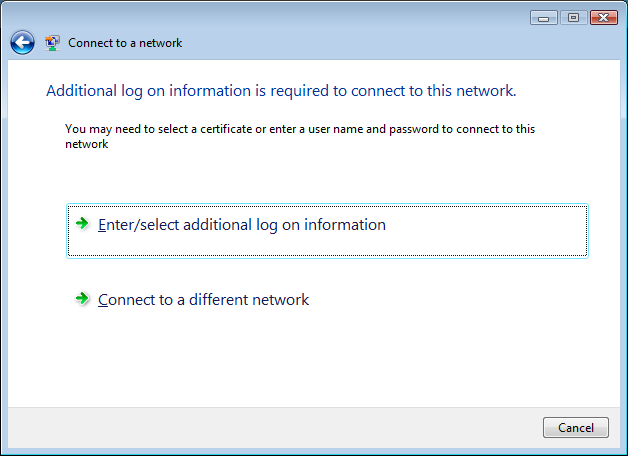Close the dialog using the red X
The height and width of the screenshot is (456, 628).
603,18
